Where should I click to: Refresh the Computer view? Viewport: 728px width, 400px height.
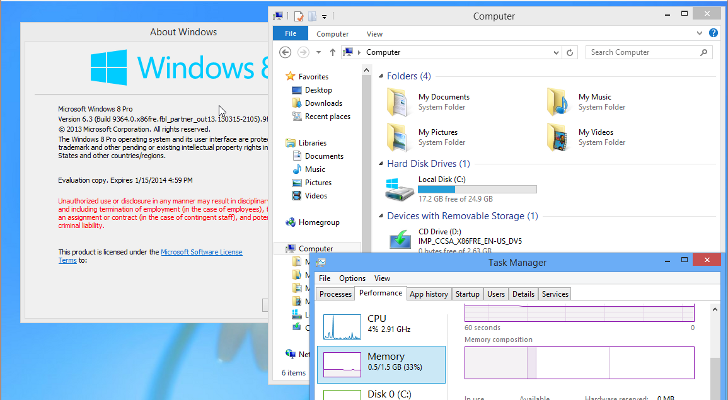pyautogui.click(x=570, y=52)
